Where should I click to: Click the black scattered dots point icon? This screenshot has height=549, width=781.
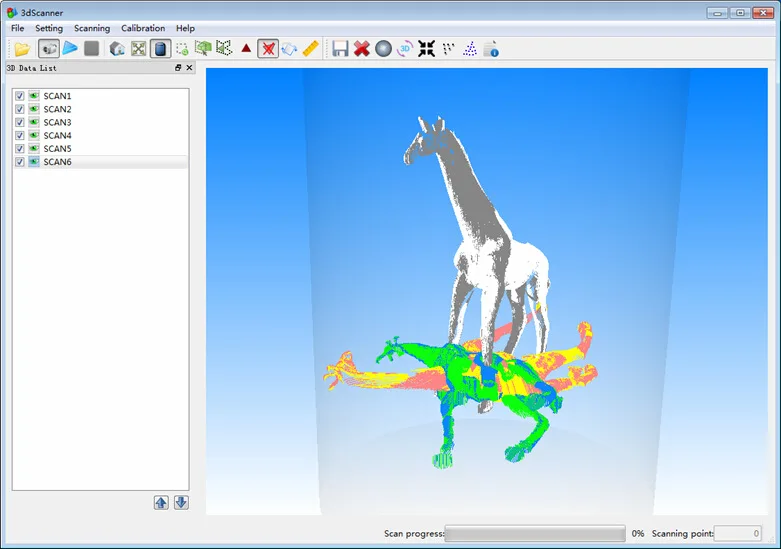(448, 49)
